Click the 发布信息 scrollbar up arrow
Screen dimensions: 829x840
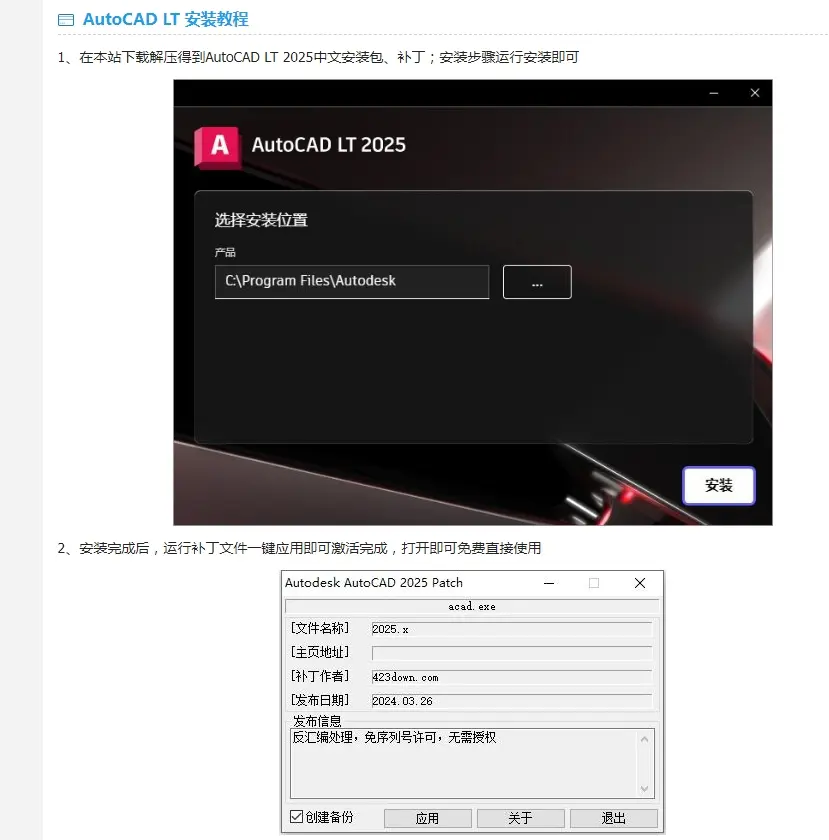click(x=645, y=739)
